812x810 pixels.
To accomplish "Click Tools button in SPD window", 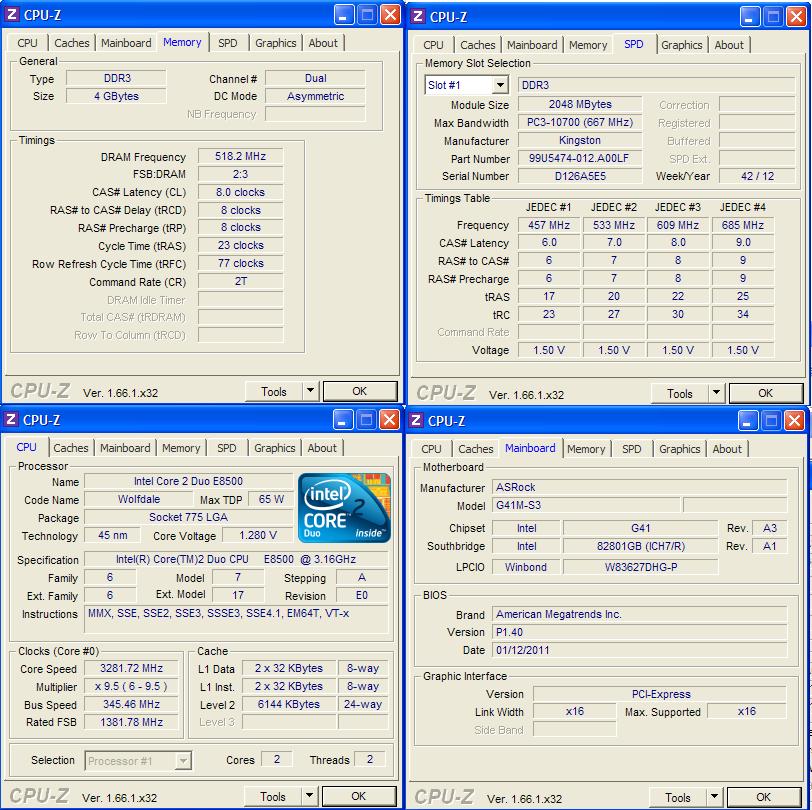I will point(680,393).
